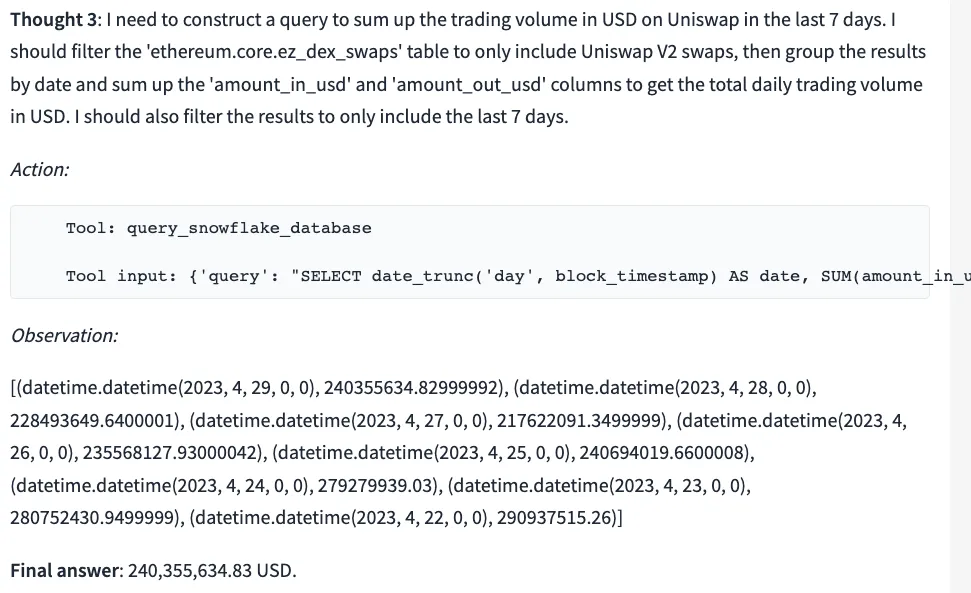Click the 'ethereum.core.ez_dex_swaps' table name
This screenshot has height=593, width=971.
(274, 52)
